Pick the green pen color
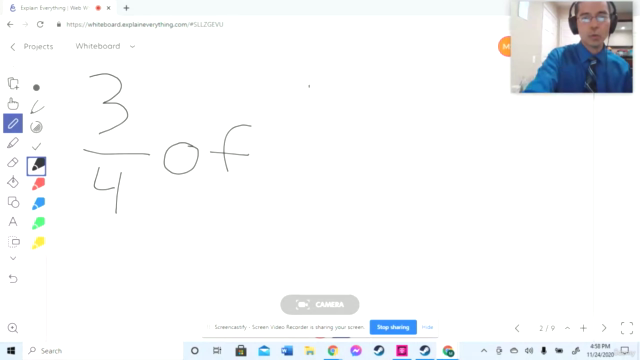The width and height of the screenshot is (640, 360). (x=38, y=223)
